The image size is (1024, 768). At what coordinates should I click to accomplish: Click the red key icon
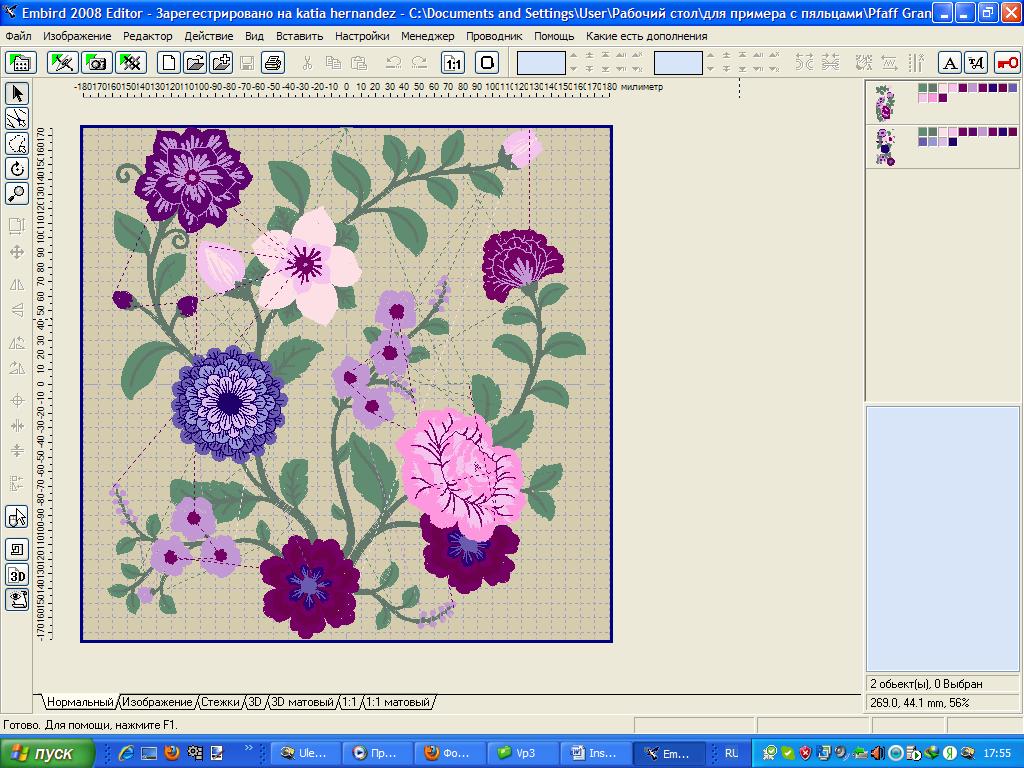pyautogui.click(x=1007, y=63)
